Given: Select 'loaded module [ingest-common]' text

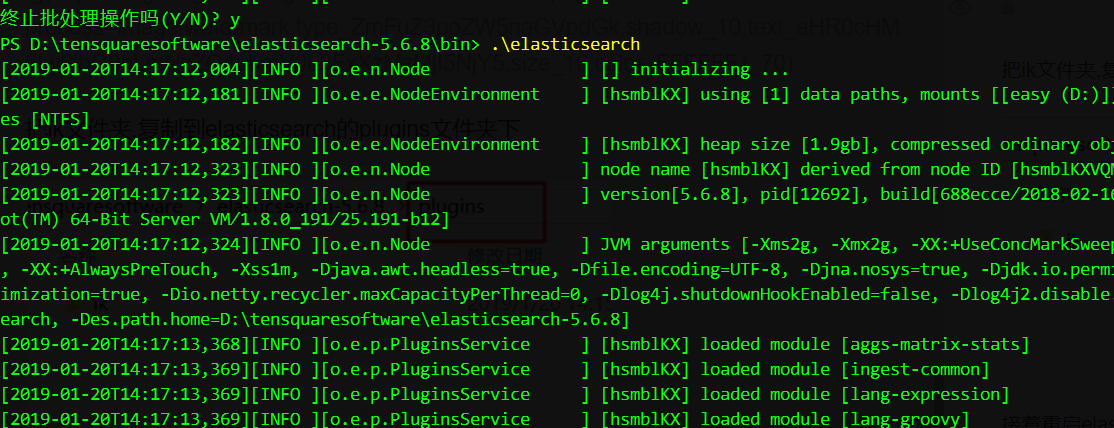Looking at the screenshot, I should (845, 370).
